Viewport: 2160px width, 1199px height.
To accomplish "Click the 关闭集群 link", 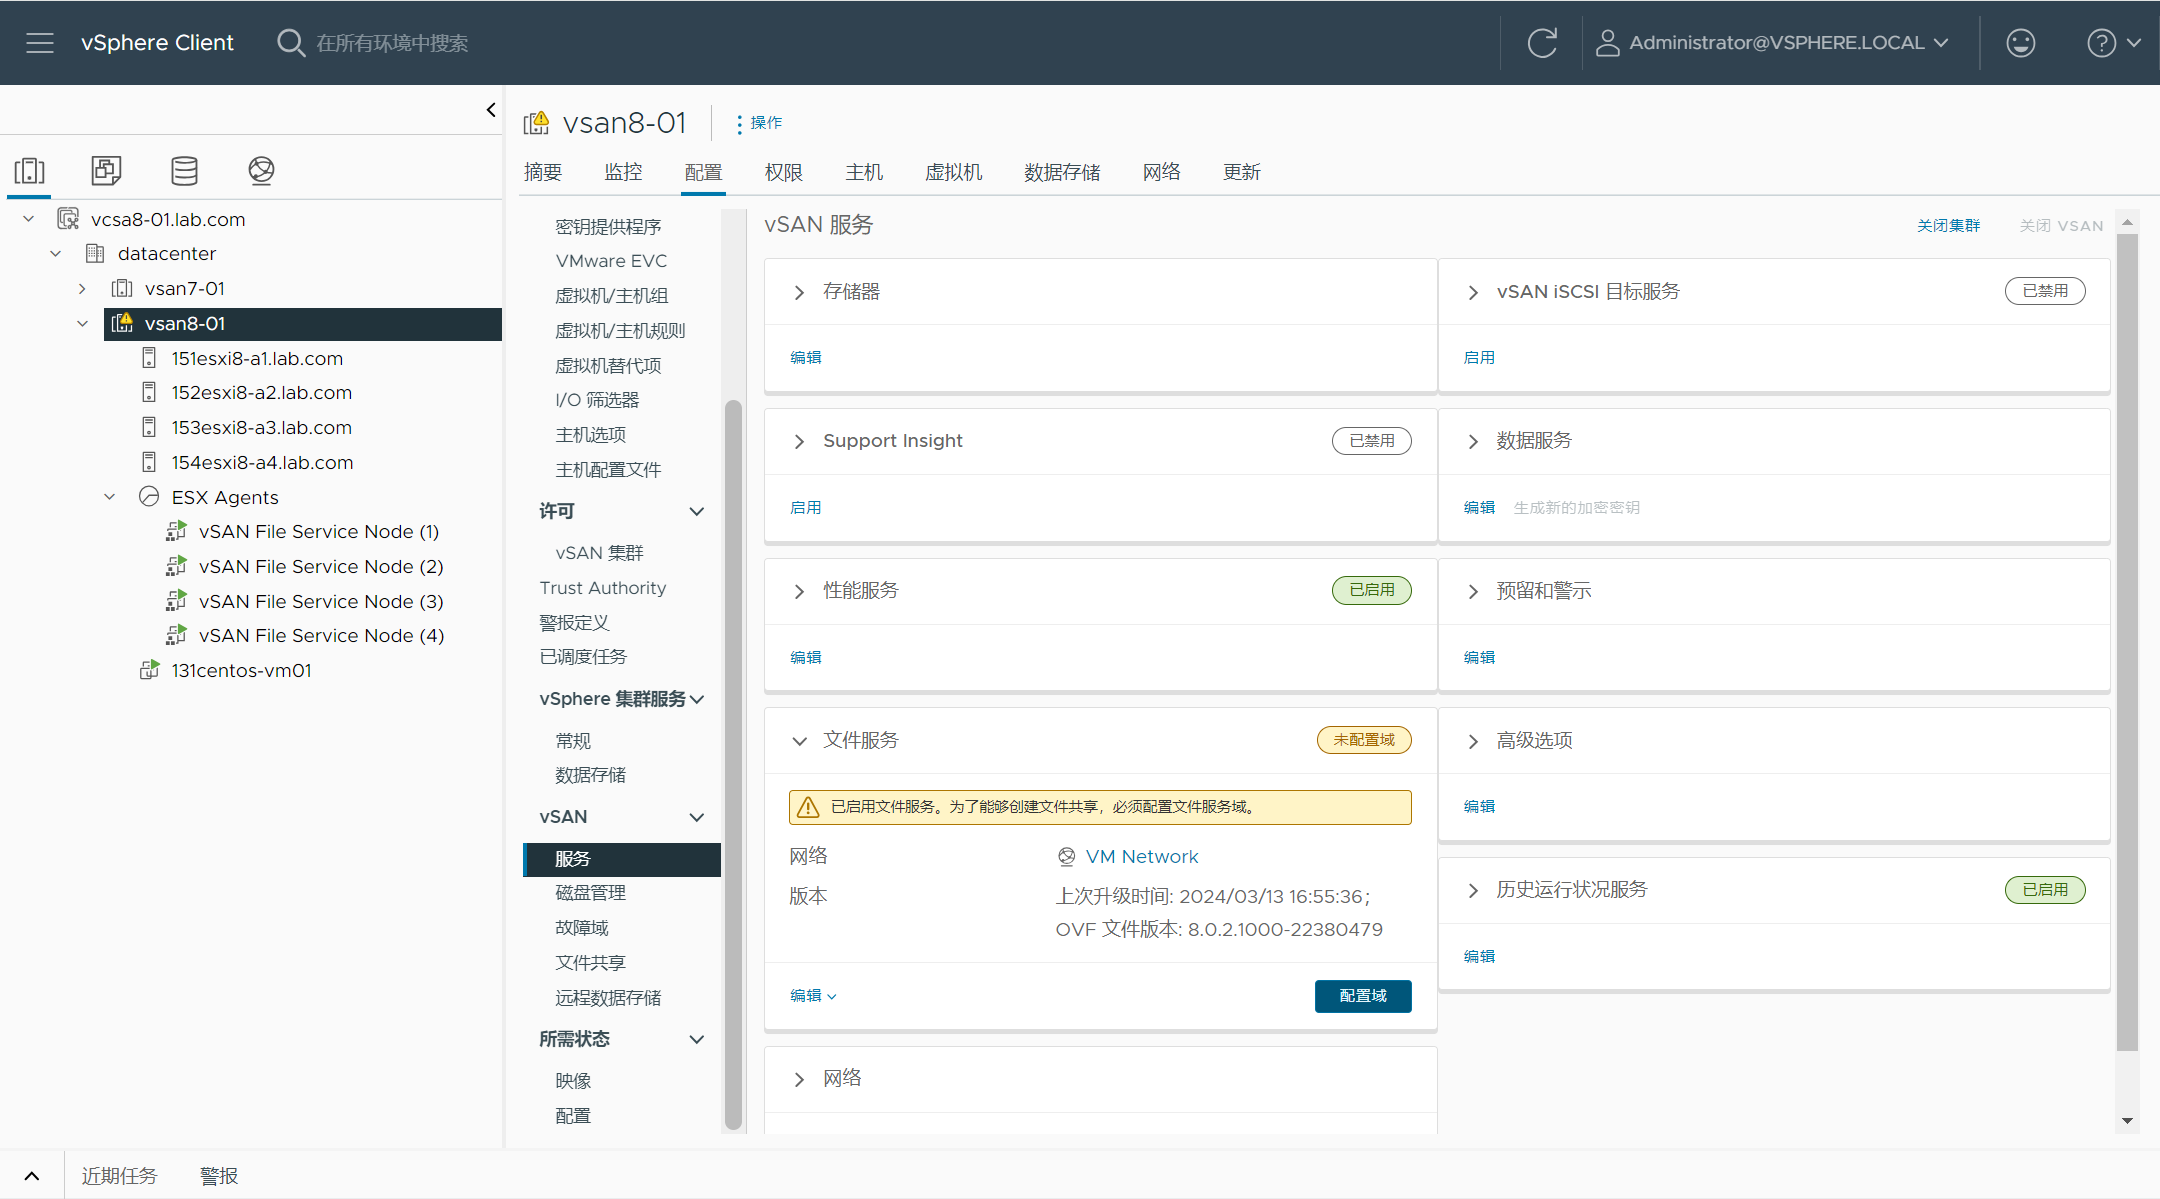I will tap(1948, 226).
